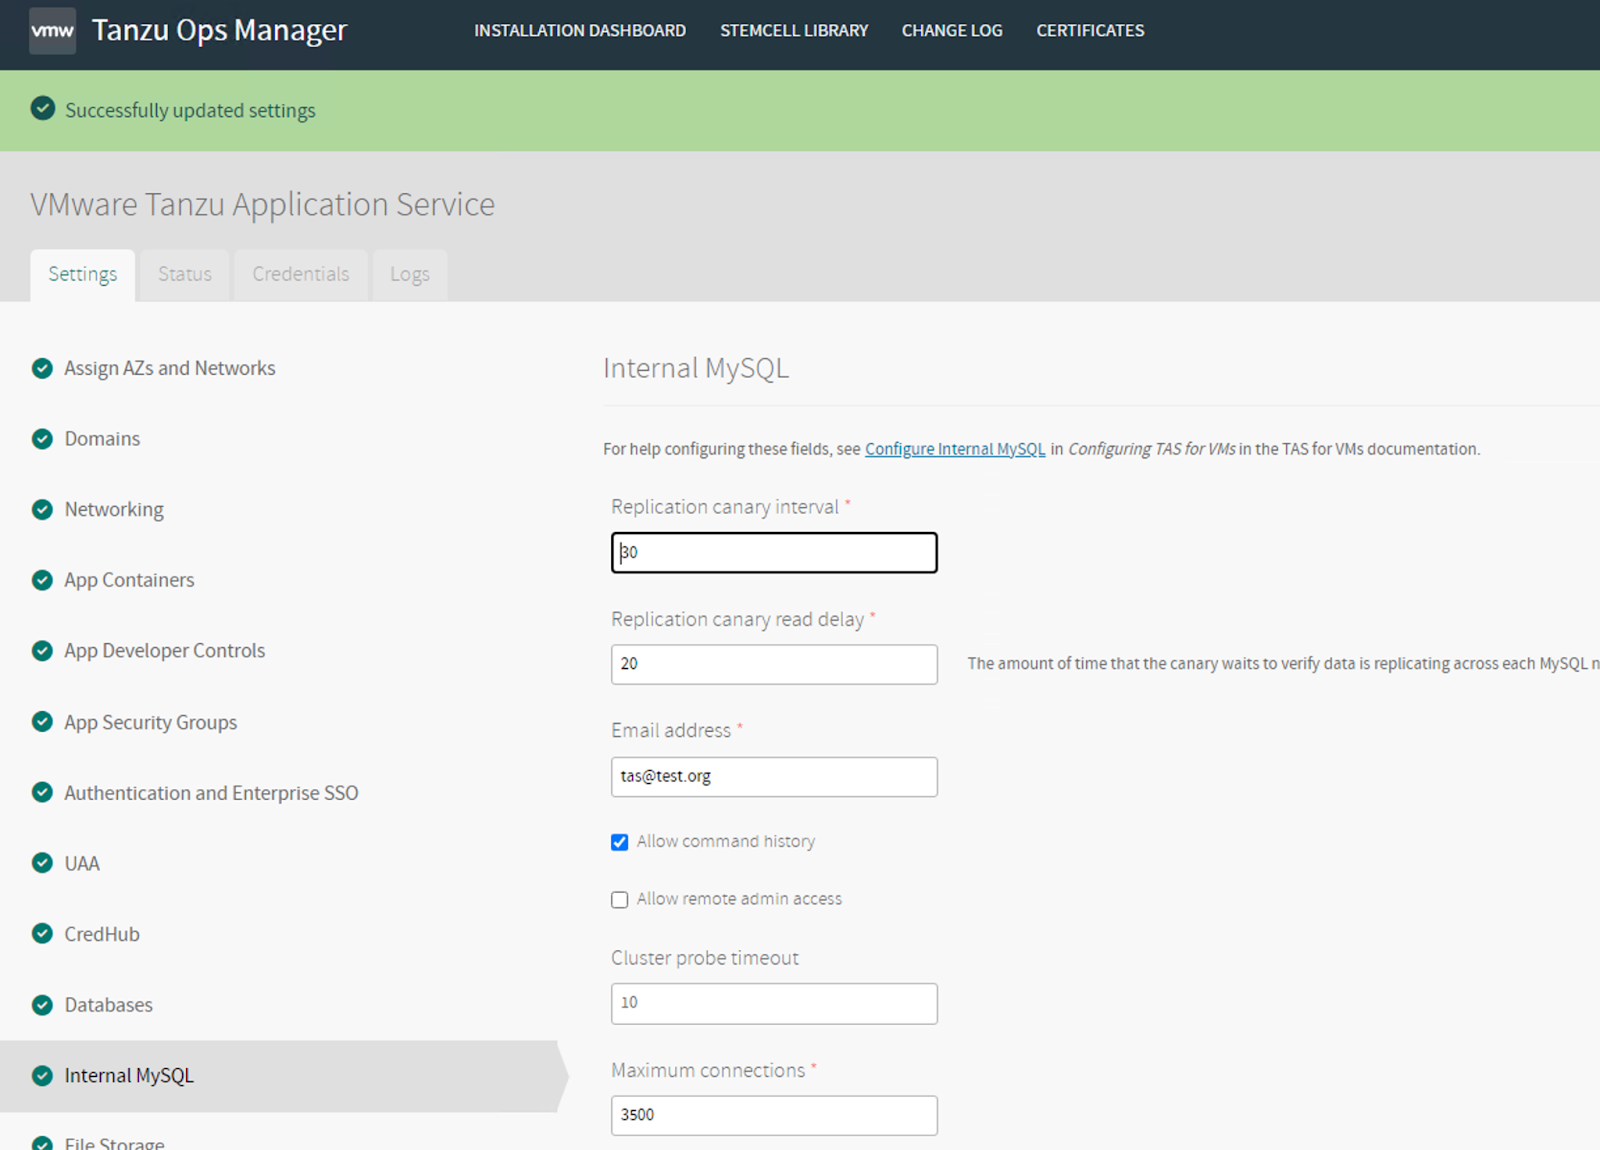This screenshot has width=1600, height=1150.
Task: Open the Configure Internal MySQL documentation link
Action: tap(955, 449)
